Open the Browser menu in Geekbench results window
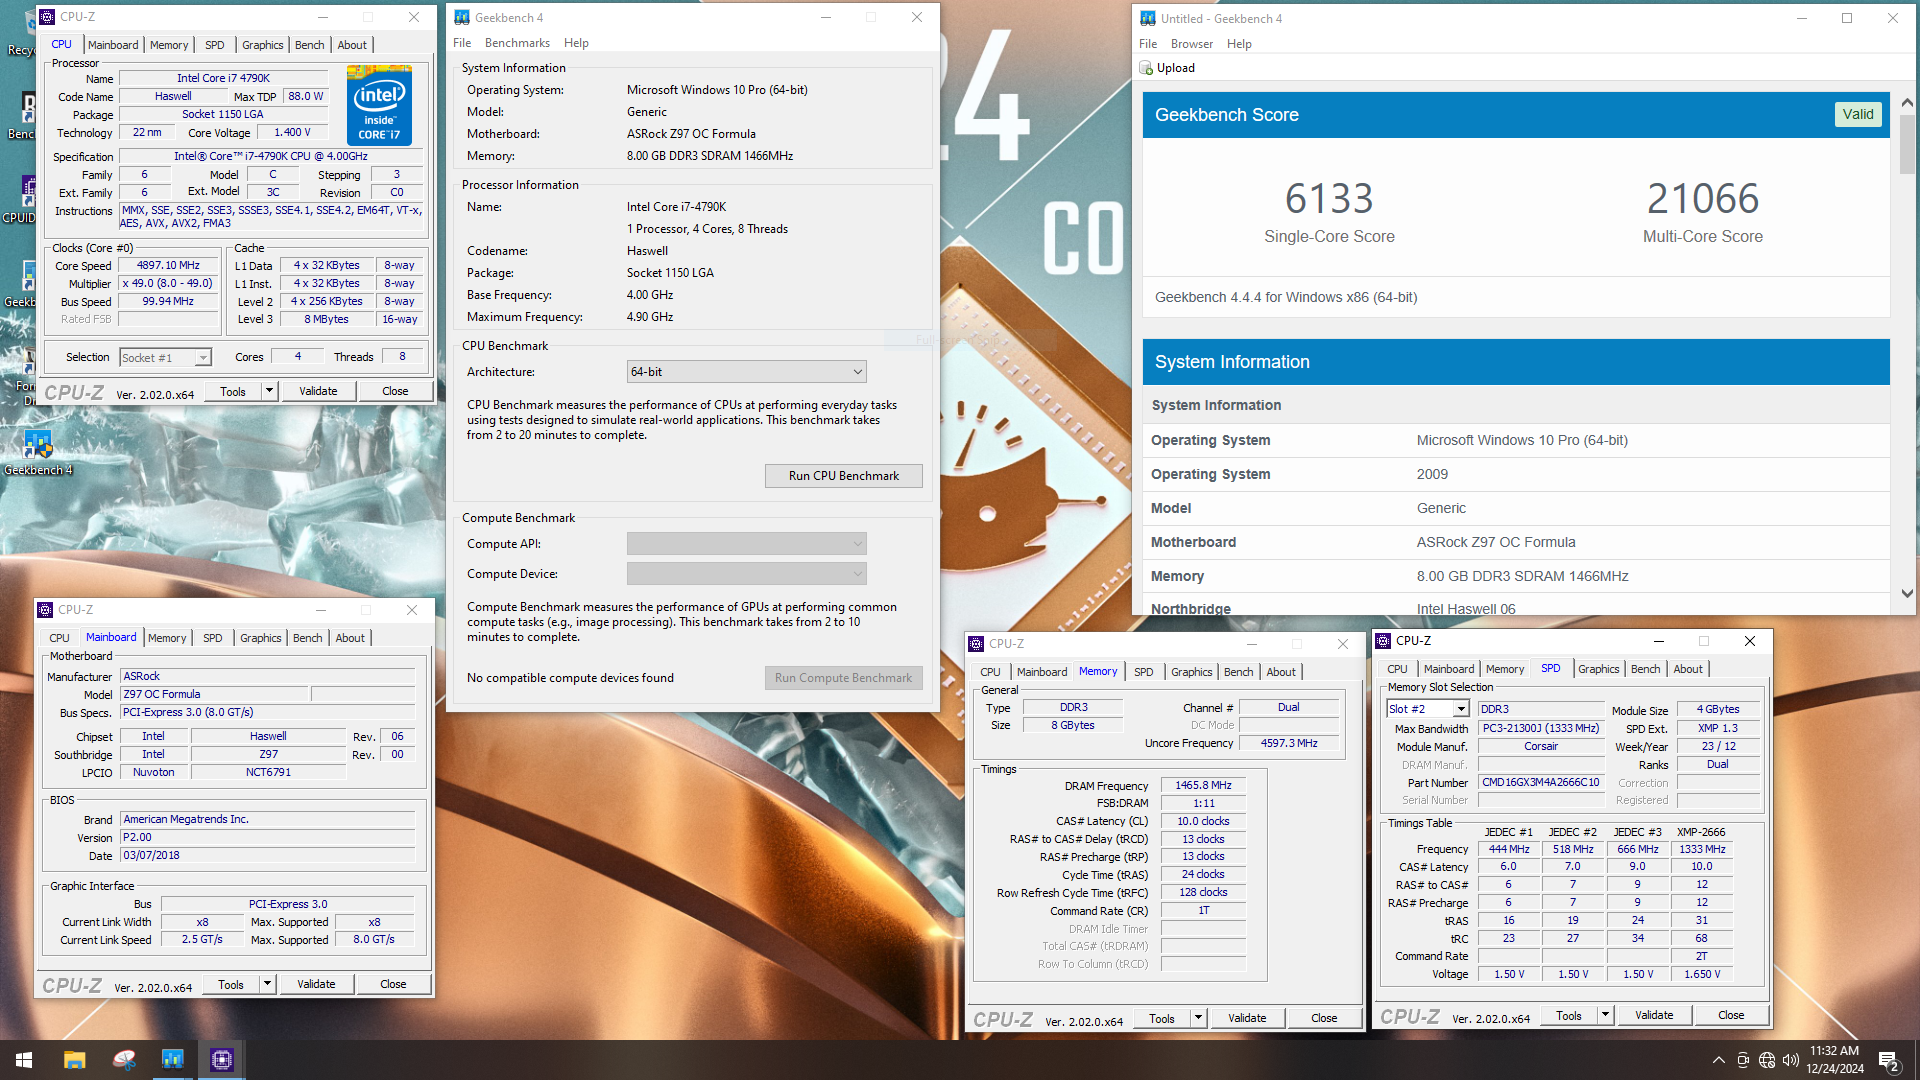 pyautogui.click(x=1192, y=44)
